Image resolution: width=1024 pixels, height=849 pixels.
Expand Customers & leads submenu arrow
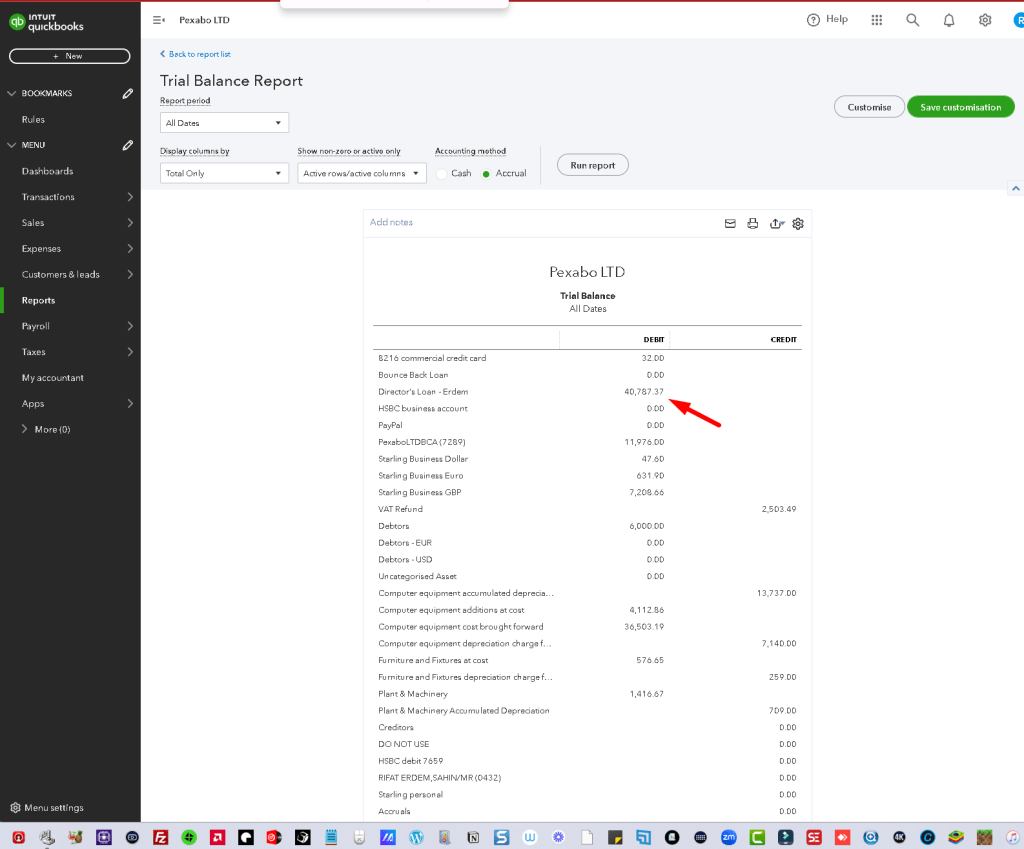click(x=130, y=274)
